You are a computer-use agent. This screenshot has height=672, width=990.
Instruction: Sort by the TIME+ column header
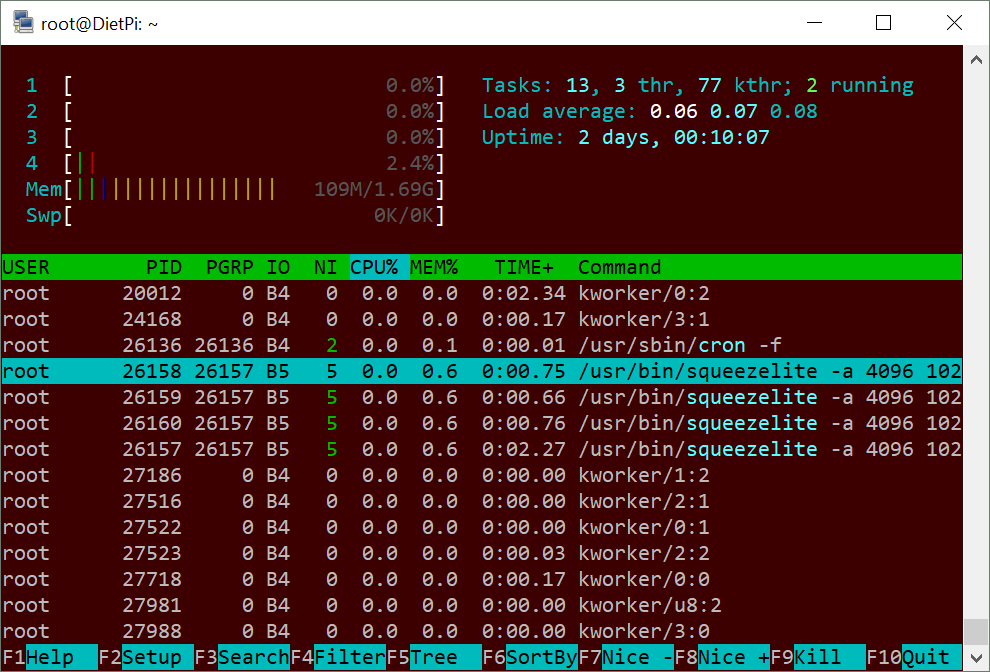coord(523,267)
